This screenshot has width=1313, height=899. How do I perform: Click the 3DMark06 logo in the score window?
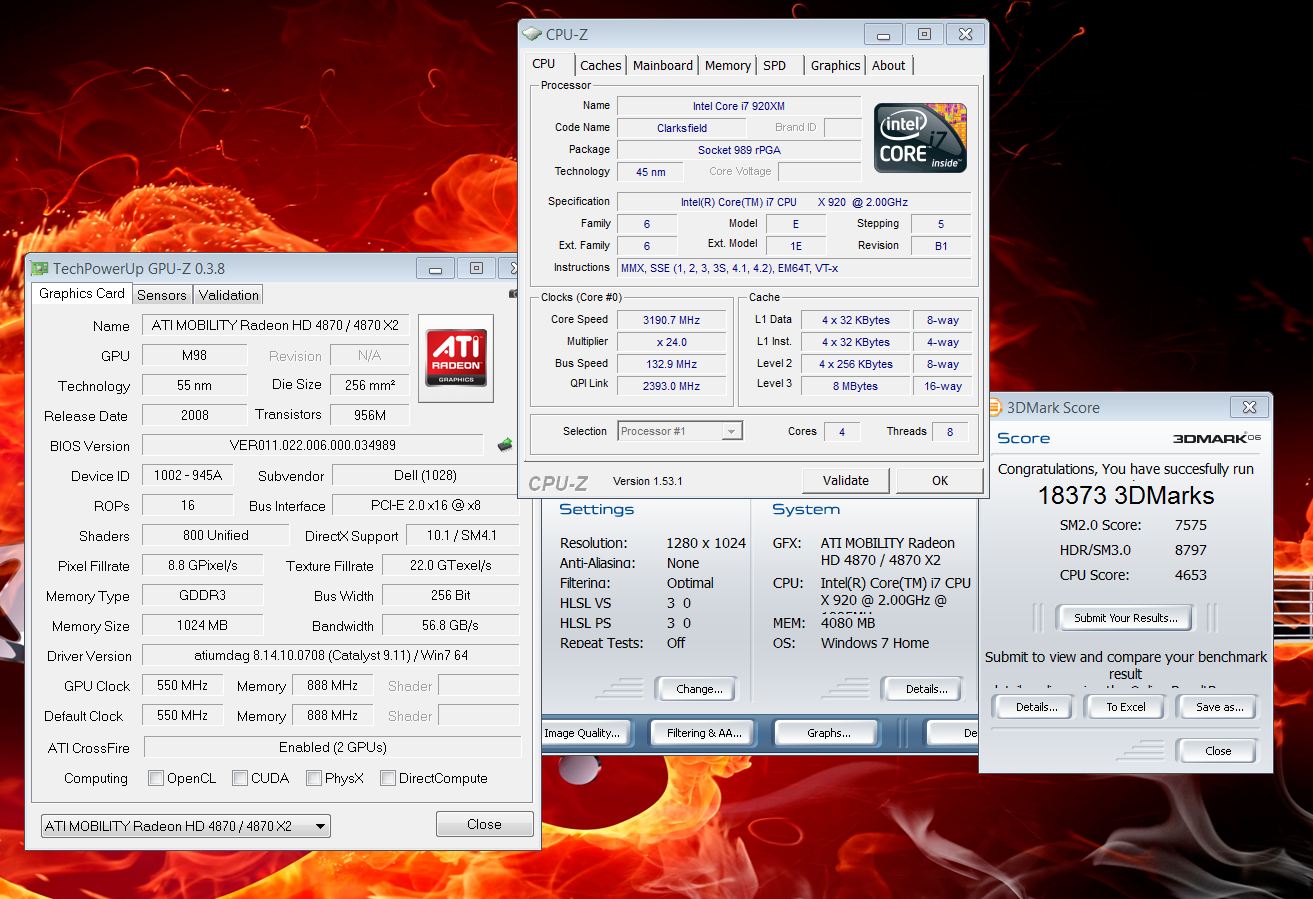pyautogui.click(x=1216, y=438)
